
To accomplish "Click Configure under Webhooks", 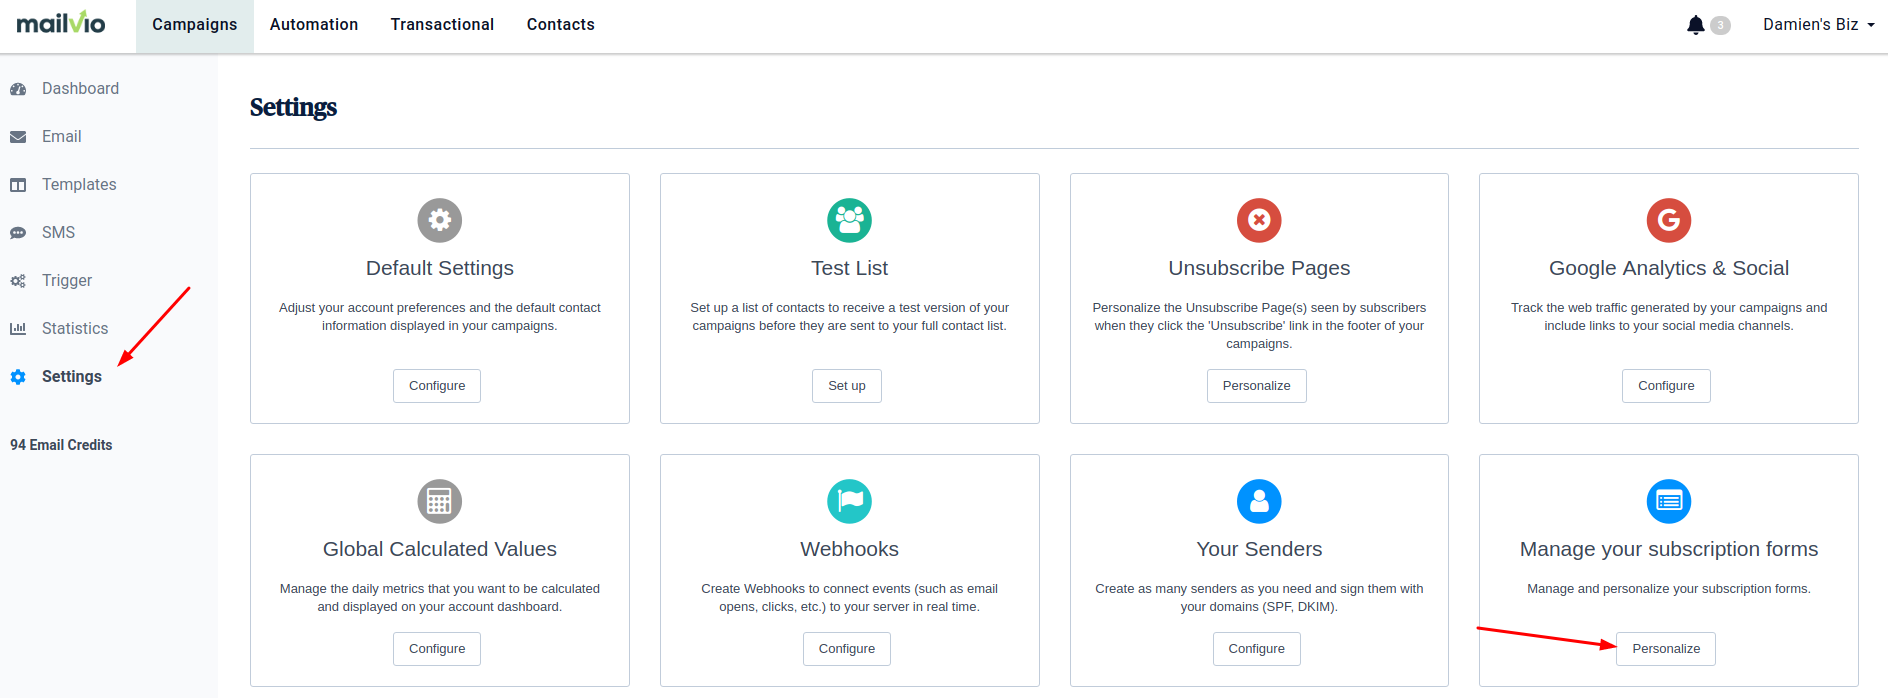I will [846, 649].
